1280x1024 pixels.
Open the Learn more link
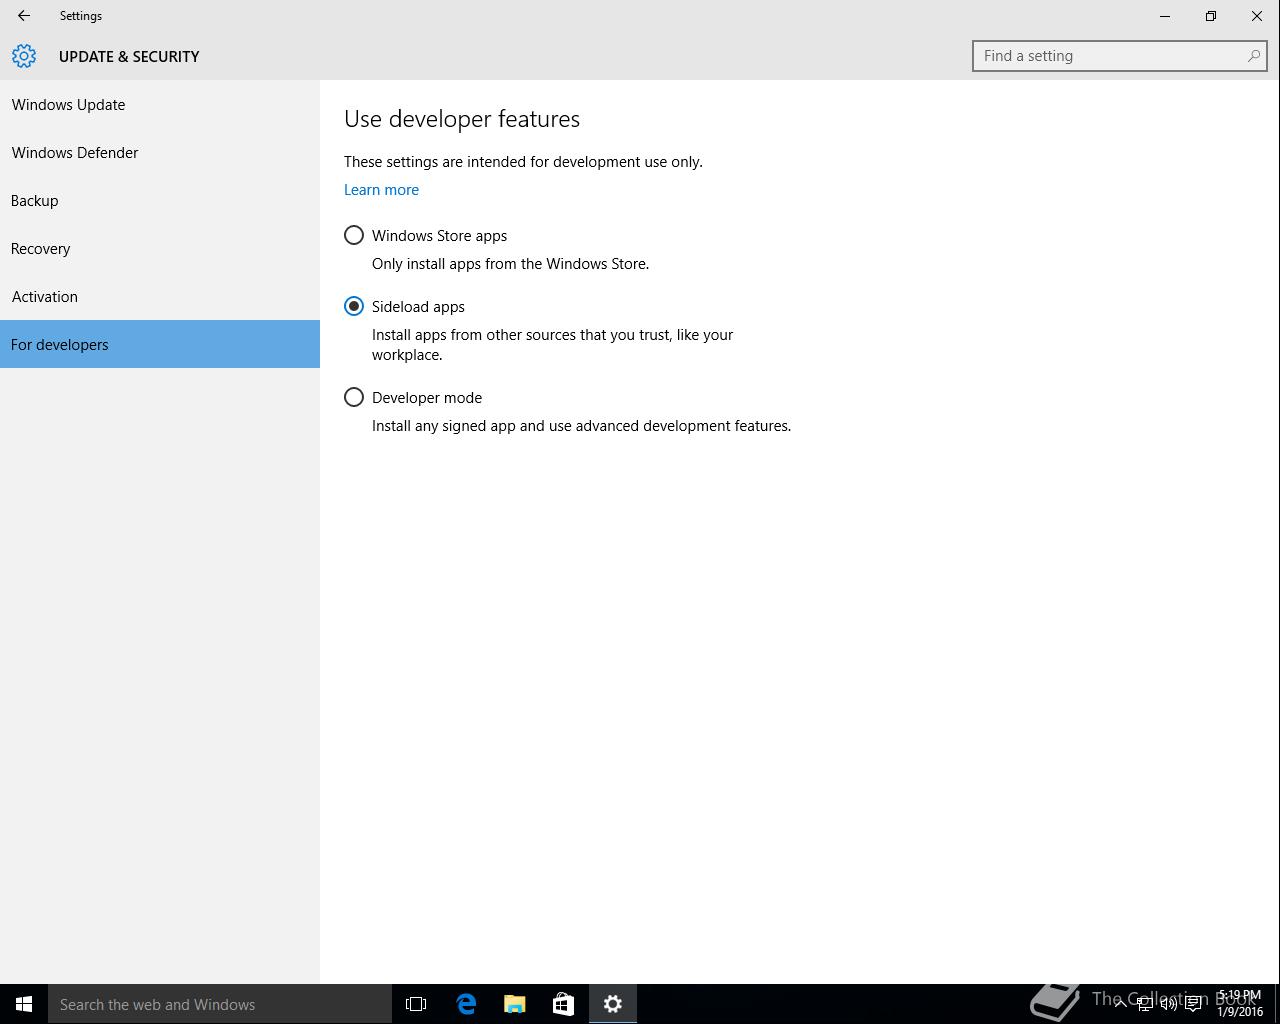[x=381, y=189]
